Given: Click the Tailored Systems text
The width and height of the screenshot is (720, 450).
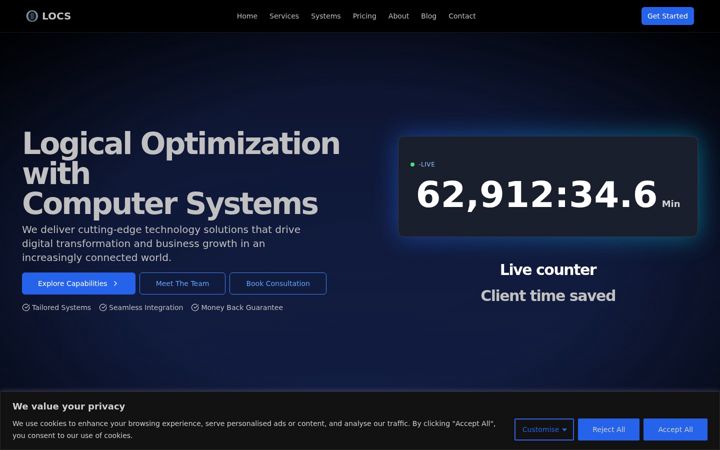Looking at the screenshot, I should pos(62,308).
